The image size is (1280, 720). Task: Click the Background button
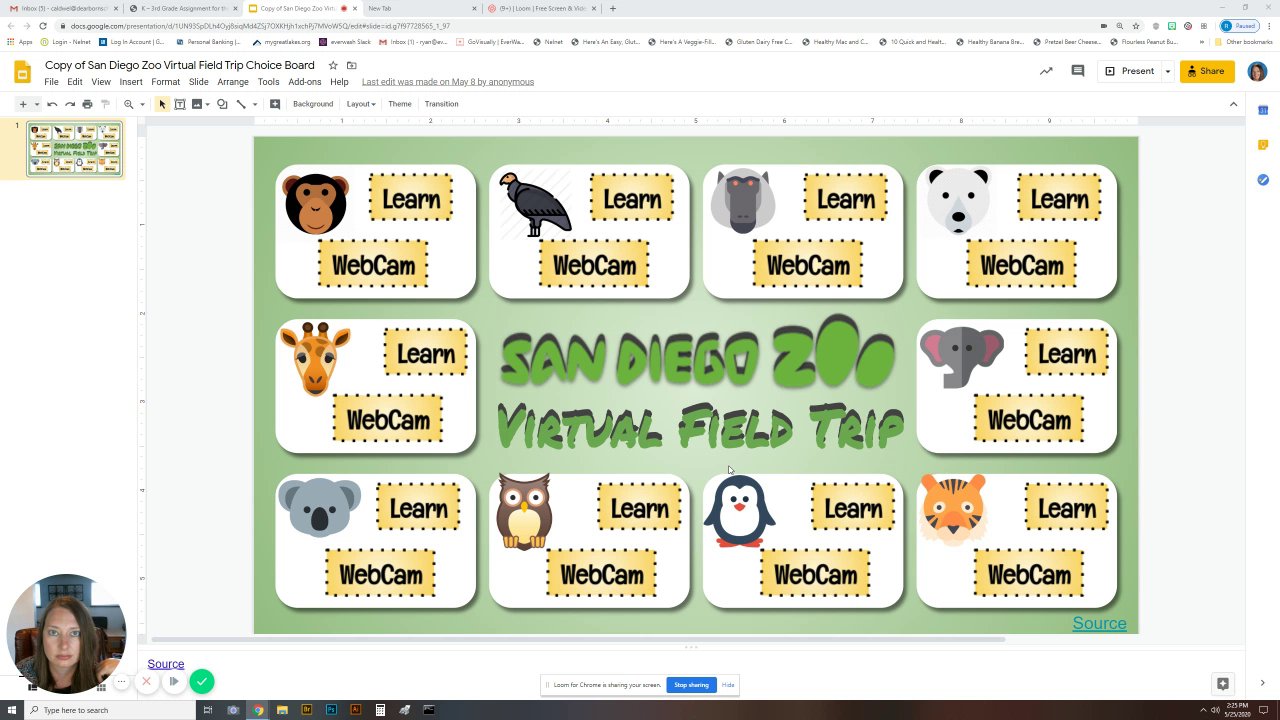[x=313, y=104]
